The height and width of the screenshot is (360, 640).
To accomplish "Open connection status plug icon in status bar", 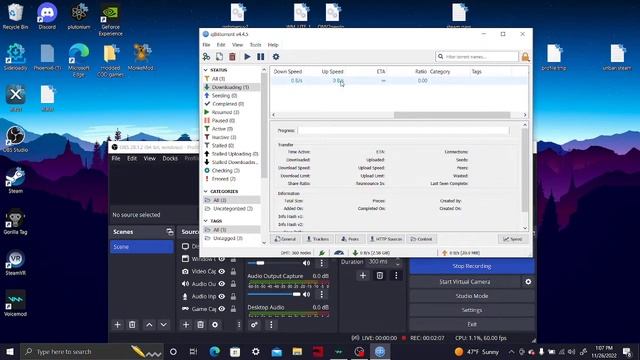I will 322,253.
